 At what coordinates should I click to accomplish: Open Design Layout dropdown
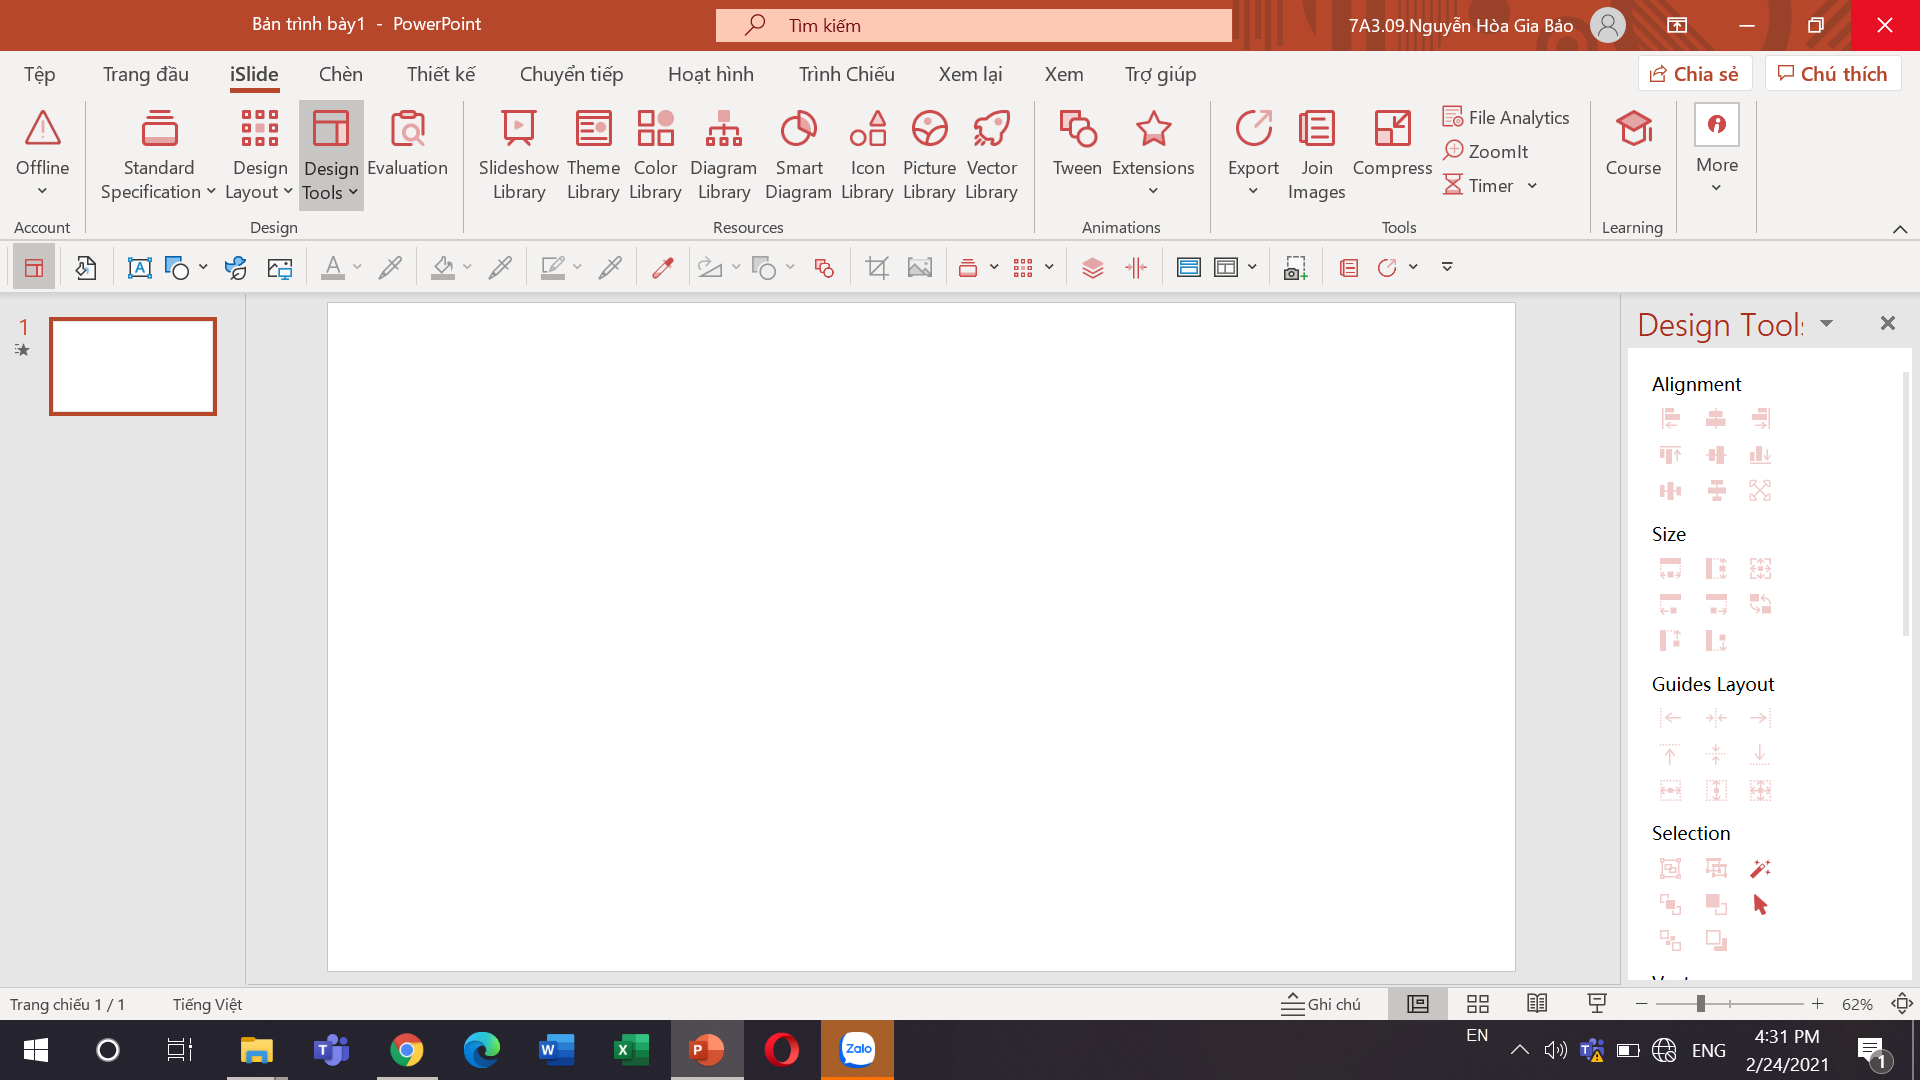click(259, 155)
